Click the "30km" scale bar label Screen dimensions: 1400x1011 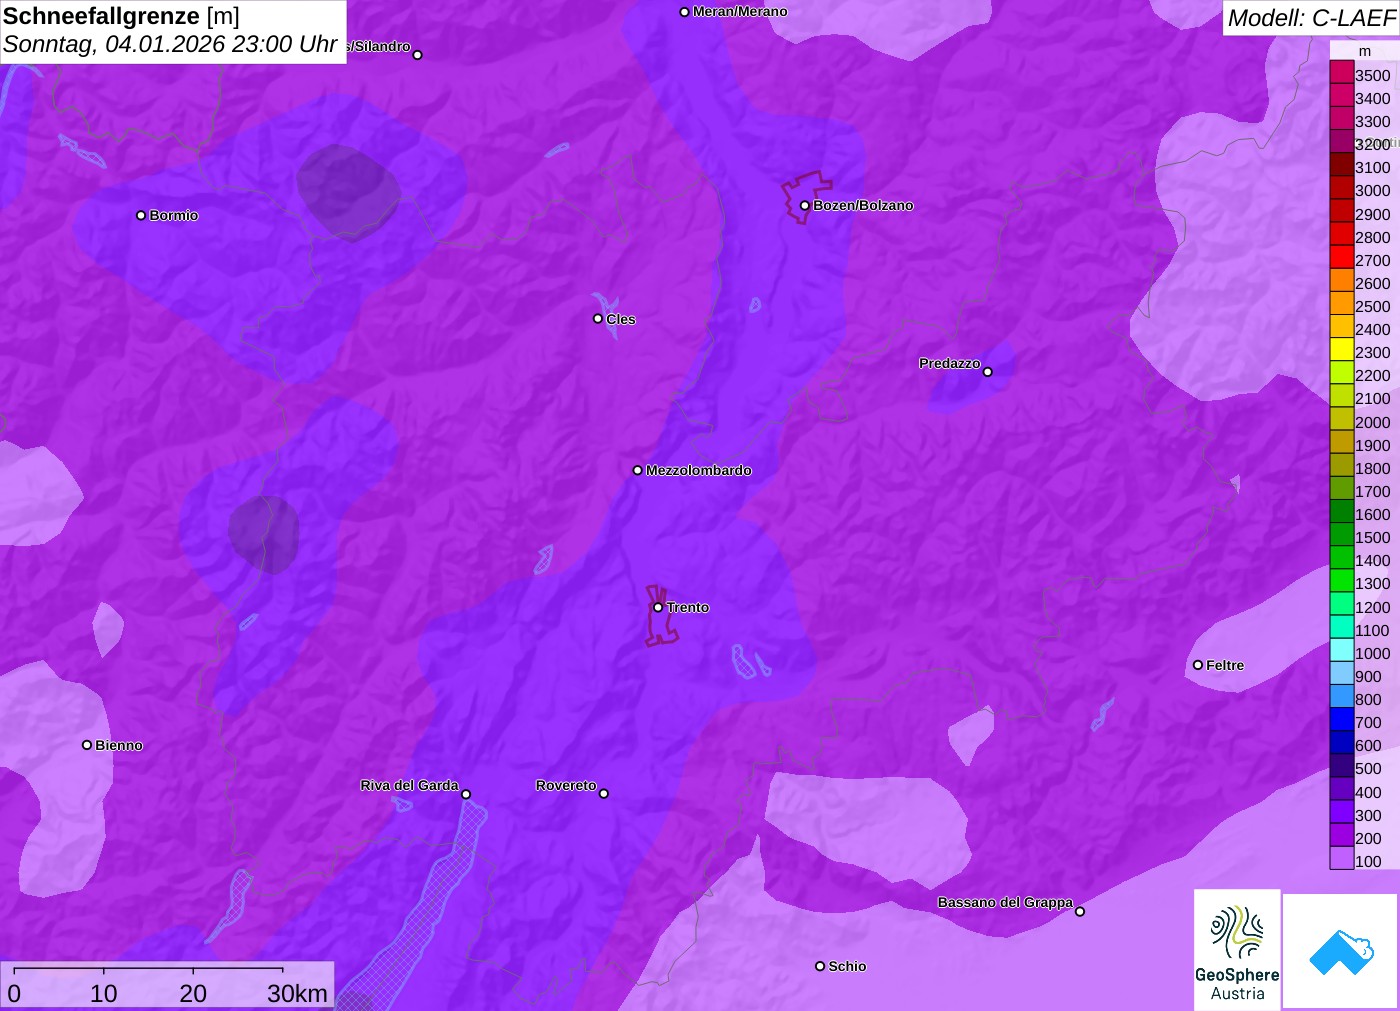297,993
